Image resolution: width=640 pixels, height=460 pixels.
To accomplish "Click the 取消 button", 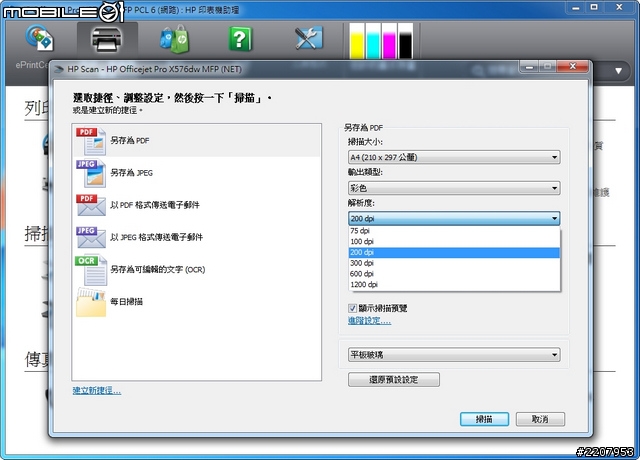I will (x=540, y=419).
